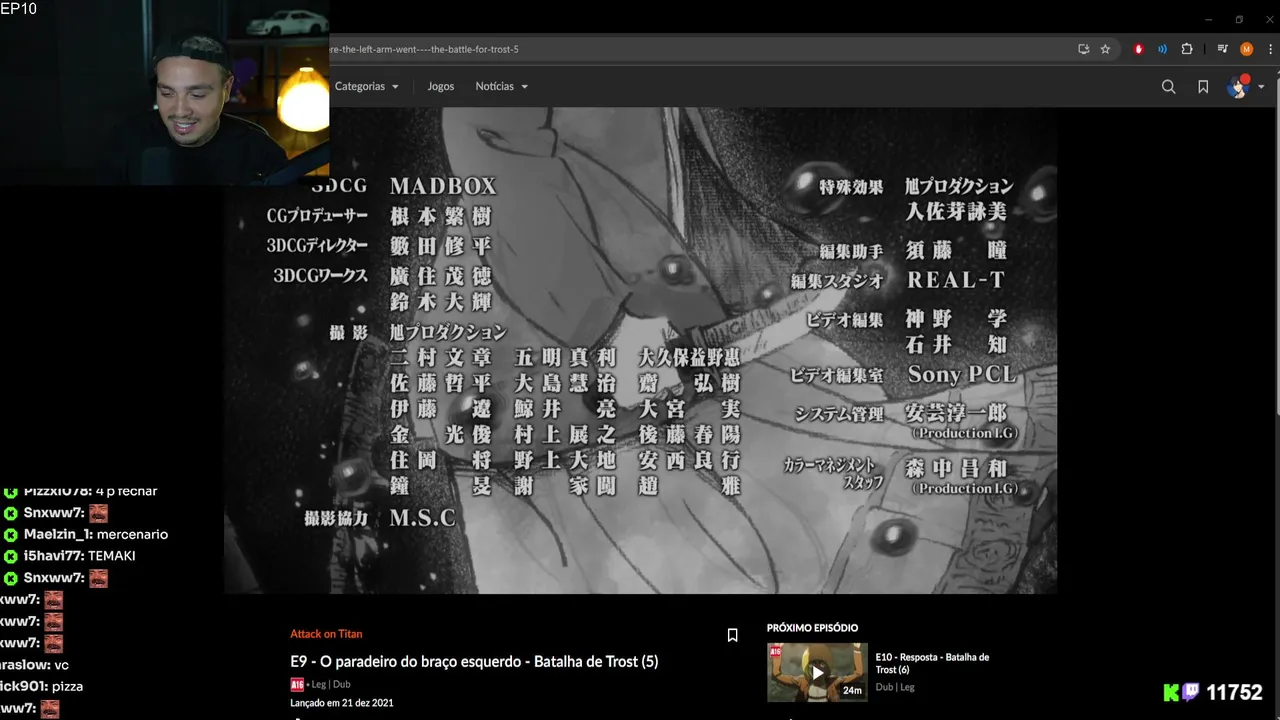Click the install app icon in address bar
The width and height of the screenshot is (1280, 720).
[x=1083, y=49]
